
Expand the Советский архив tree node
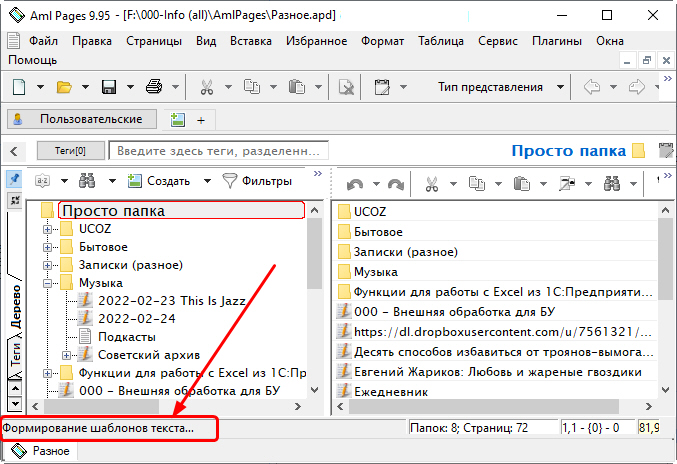pos(66,356)
